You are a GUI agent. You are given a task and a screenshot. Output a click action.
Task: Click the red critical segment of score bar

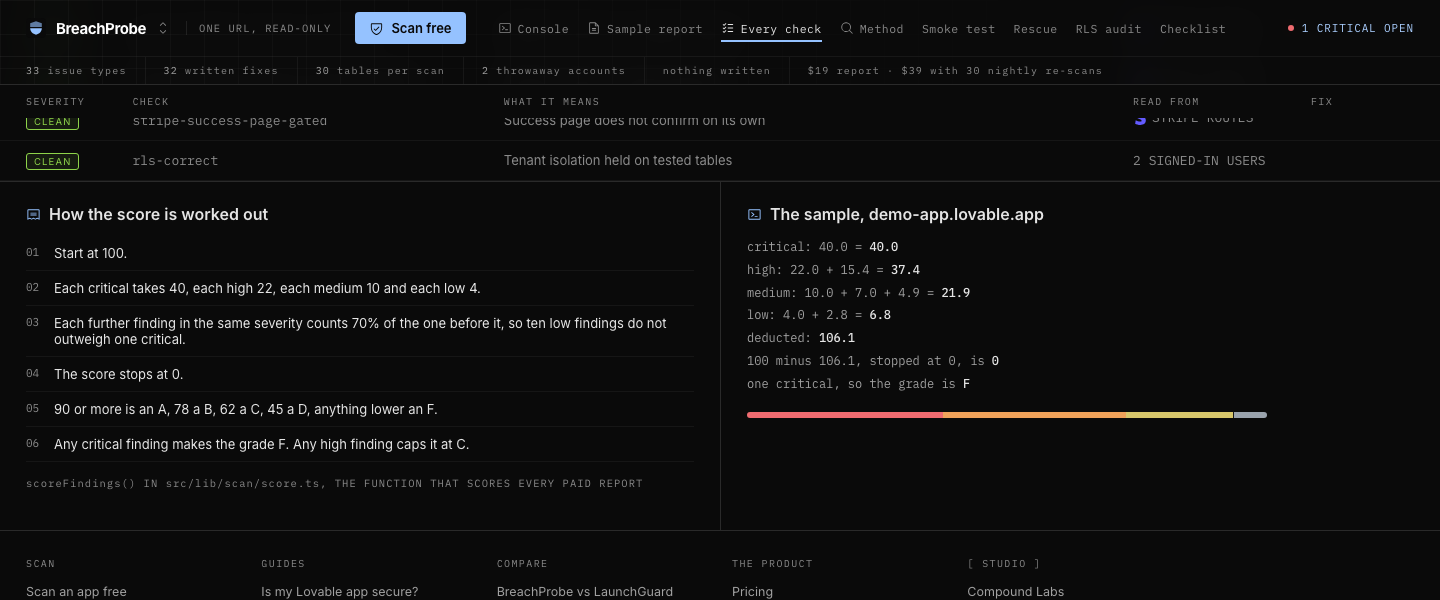(x=845, y=415)
